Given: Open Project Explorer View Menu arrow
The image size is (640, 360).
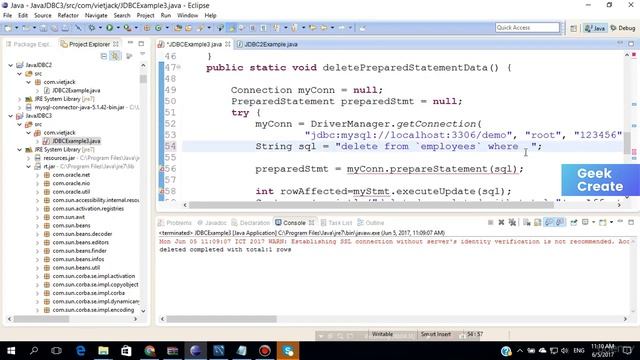Looking at the screenshot, I should pos(142,54).
